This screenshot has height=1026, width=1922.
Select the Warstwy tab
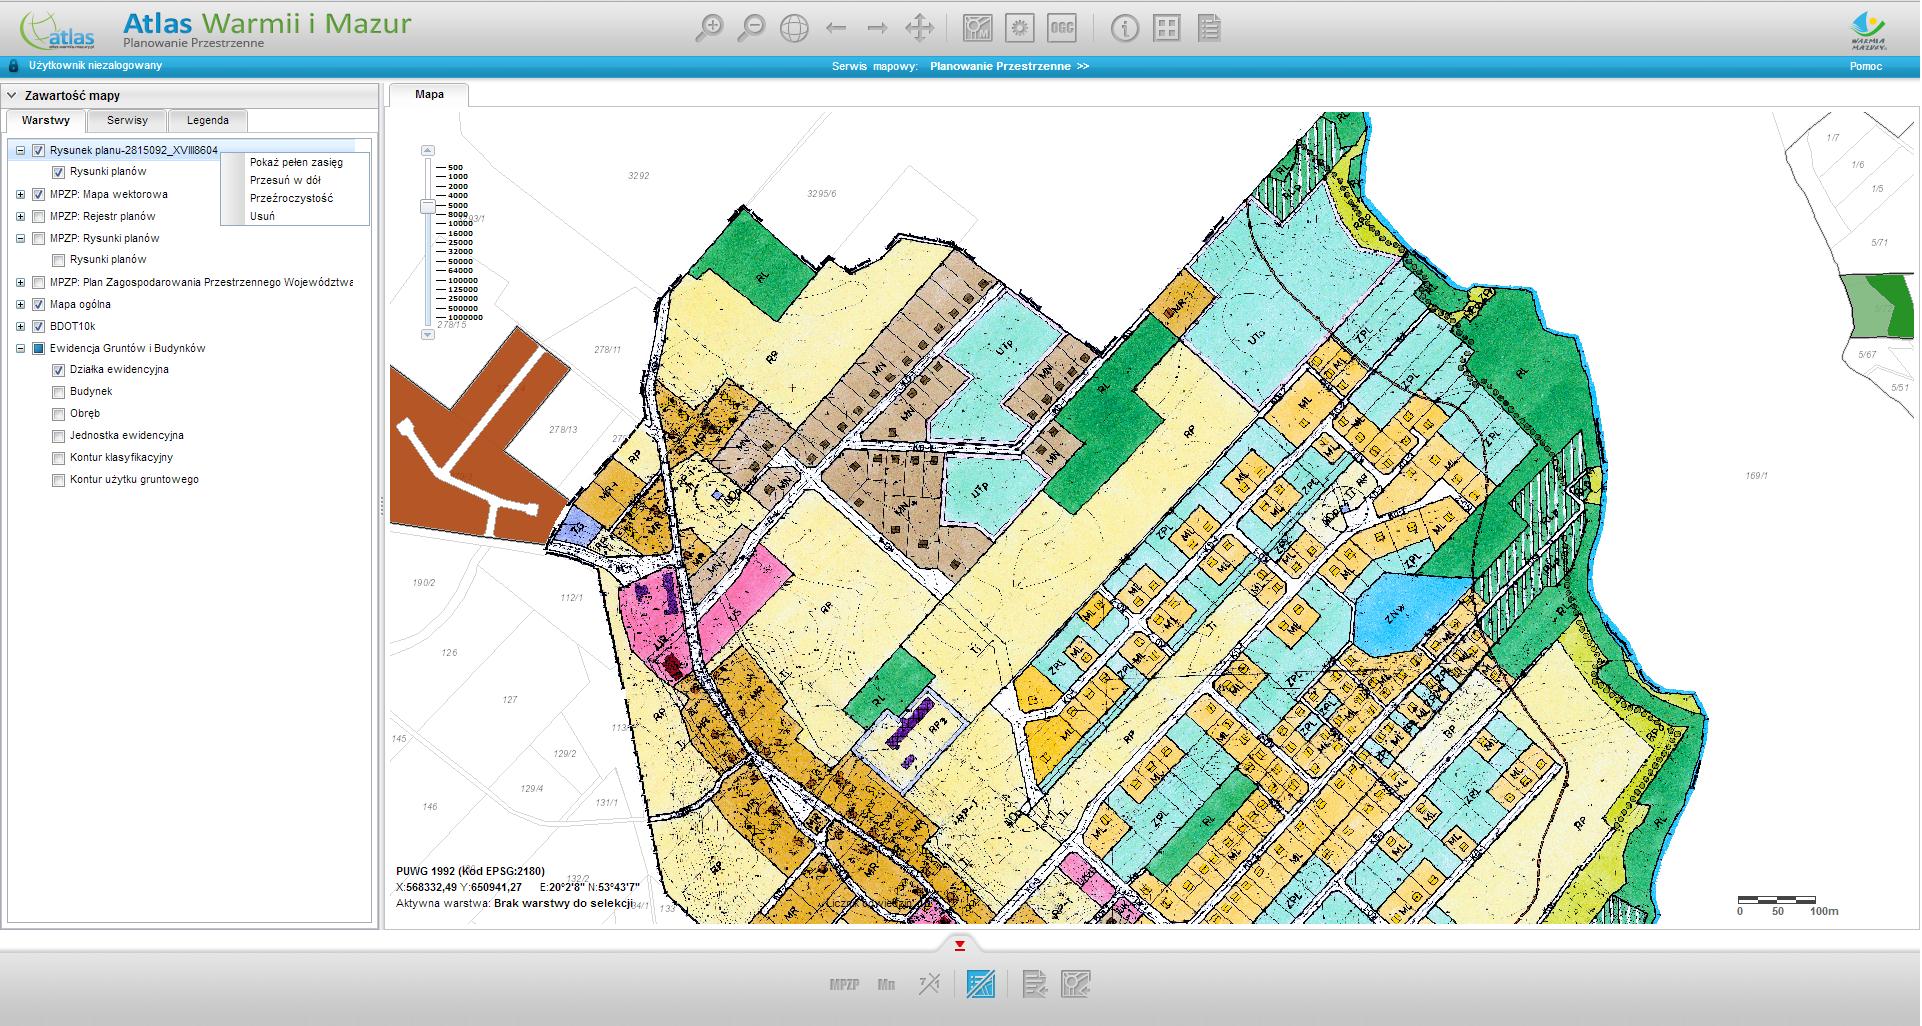click(46, 120)
